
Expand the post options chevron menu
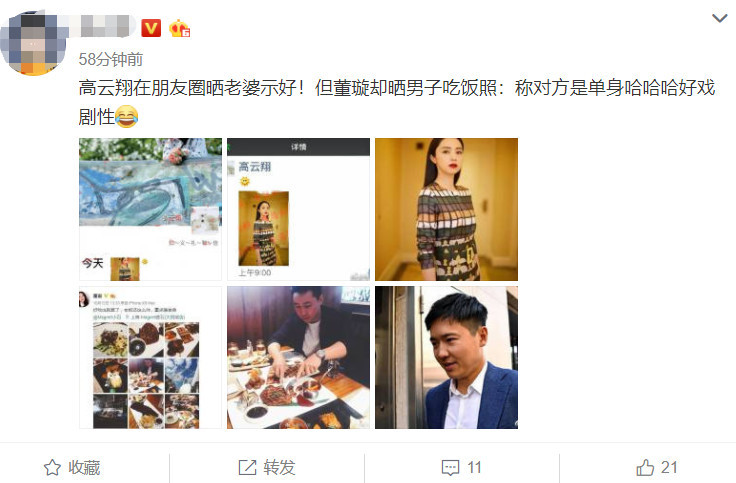(719, 18)
